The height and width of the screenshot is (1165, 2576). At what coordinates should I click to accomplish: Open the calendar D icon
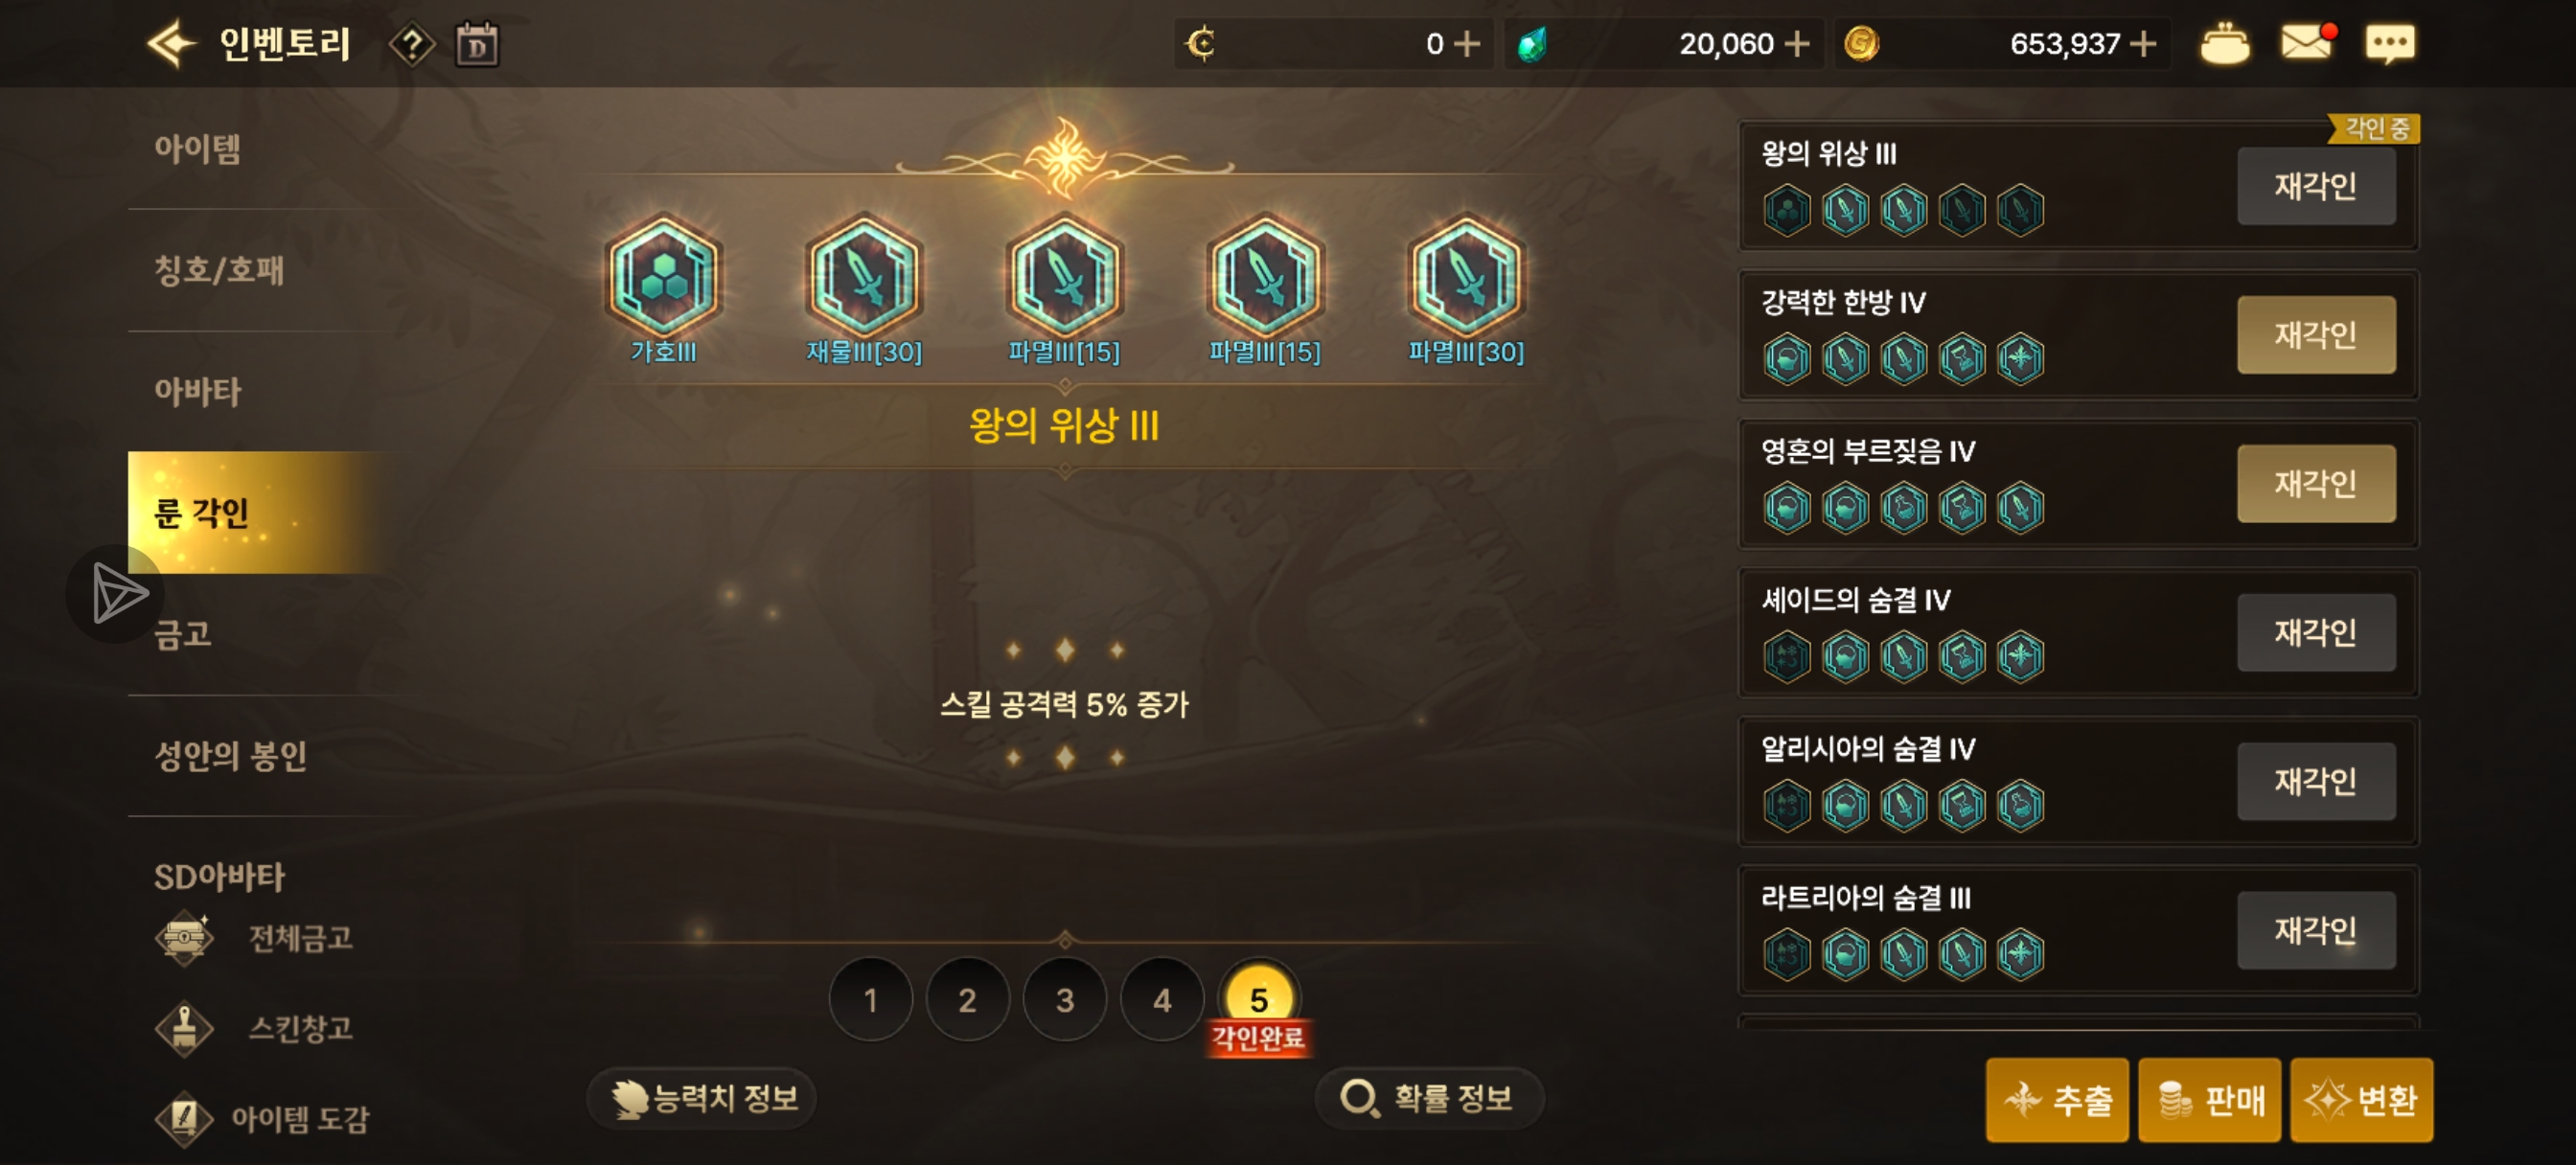click(477, 45)
